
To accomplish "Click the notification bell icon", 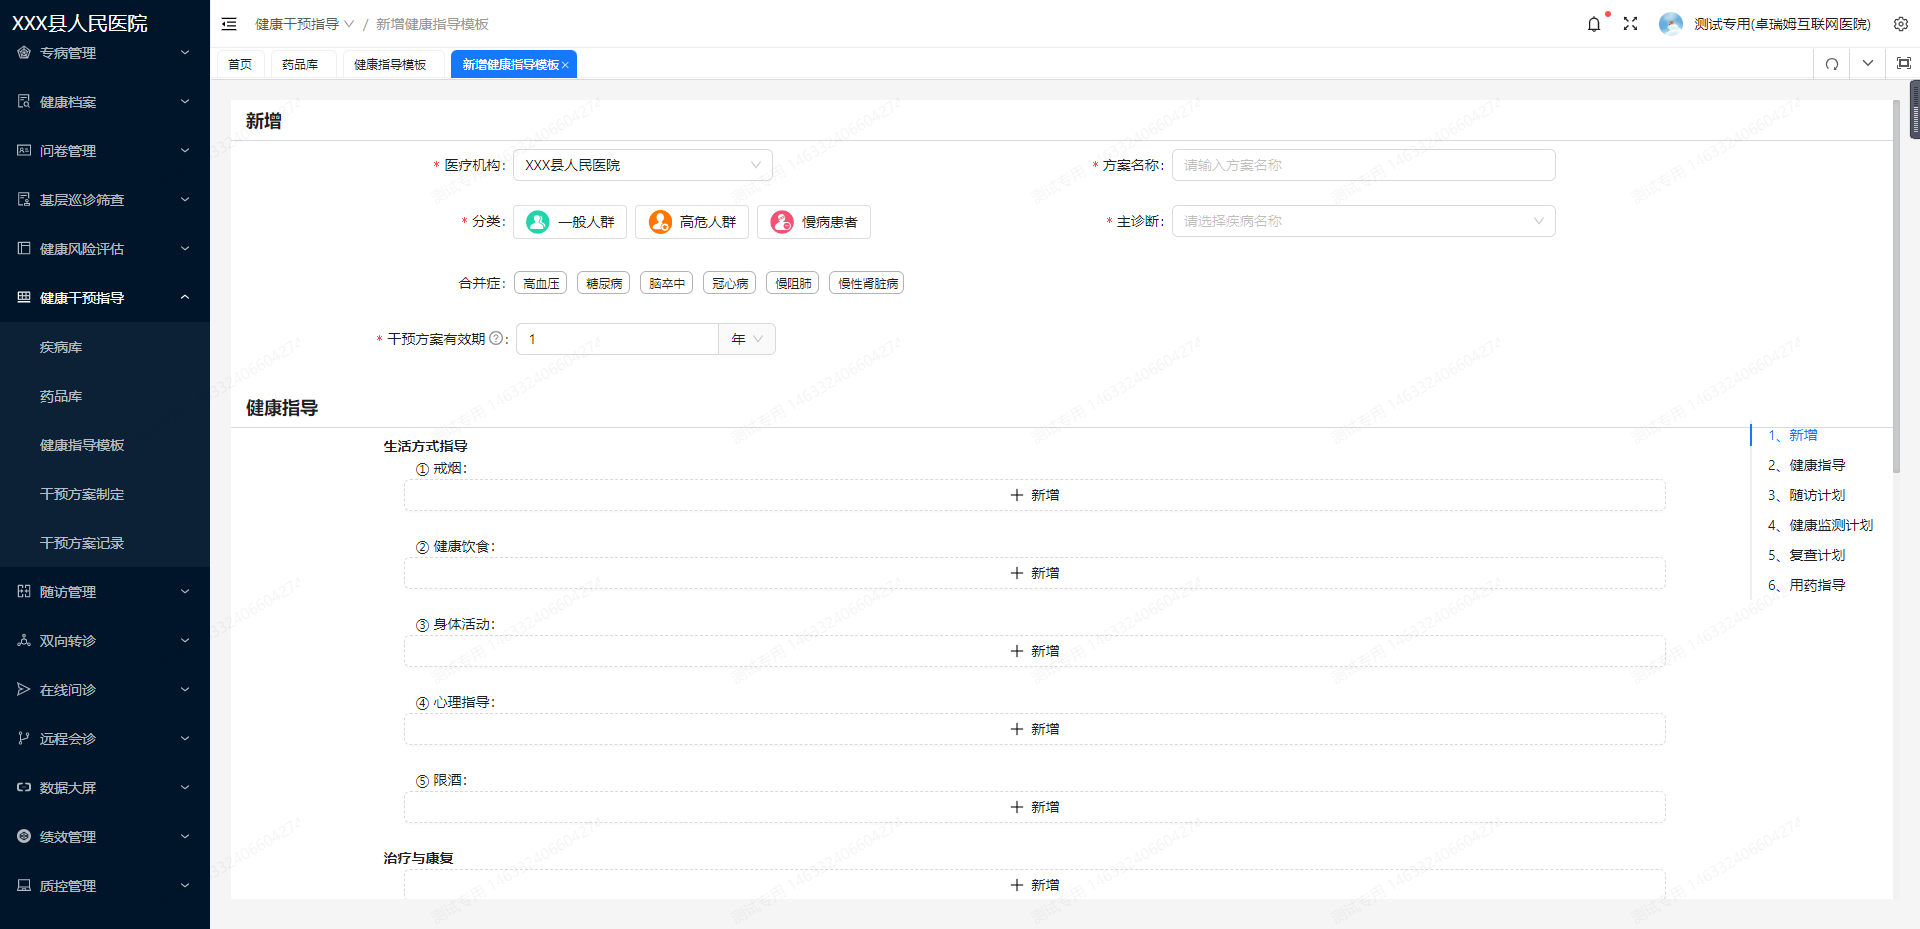I will coord(1593,24).
